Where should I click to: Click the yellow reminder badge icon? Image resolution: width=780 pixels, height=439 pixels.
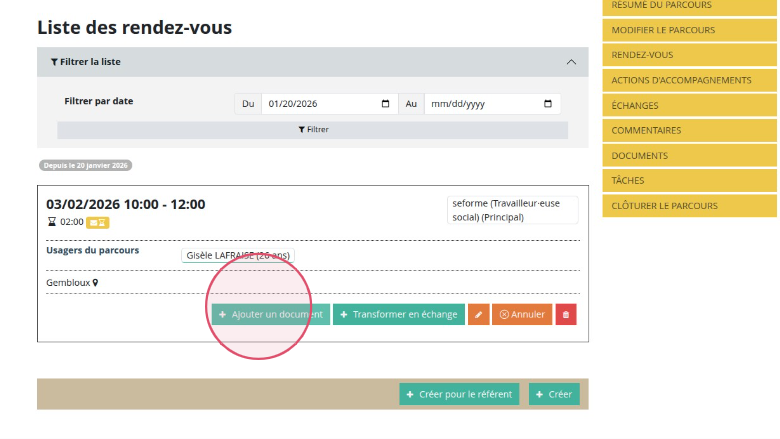tap(97, 222)
